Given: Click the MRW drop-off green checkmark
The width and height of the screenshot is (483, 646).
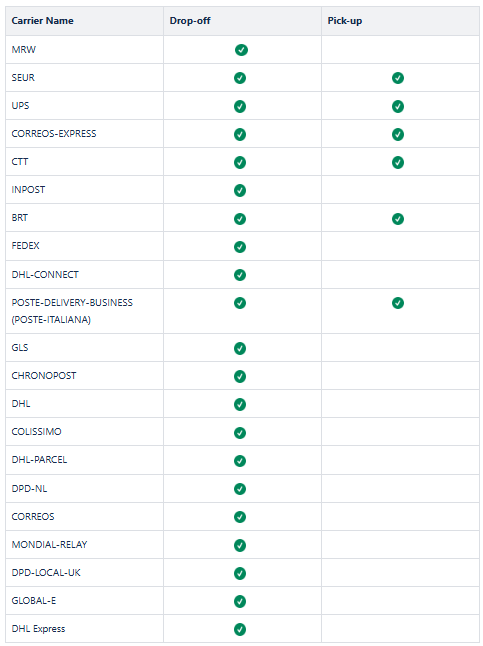Looking at the screenshot, I should (x=241, y=50).
